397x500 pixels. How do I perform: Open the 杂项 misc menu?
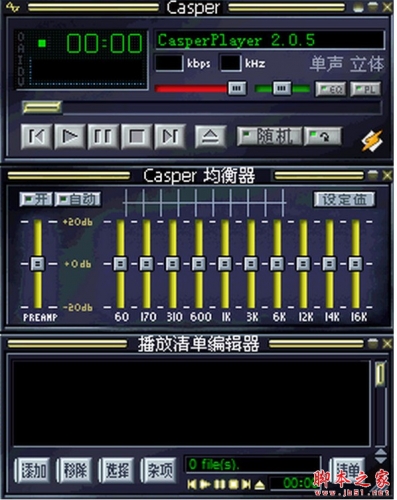(x=159, y=470)
